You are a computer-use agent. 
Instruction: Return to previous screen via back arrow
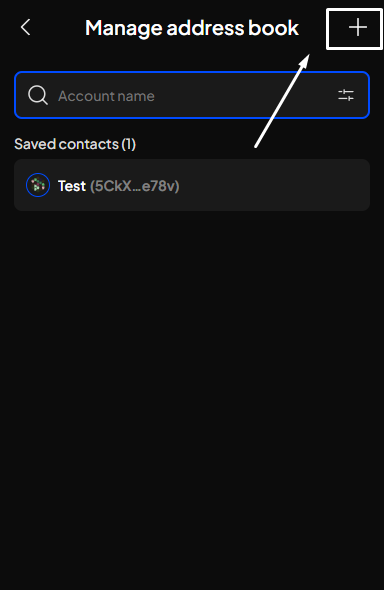click(26, 27)
